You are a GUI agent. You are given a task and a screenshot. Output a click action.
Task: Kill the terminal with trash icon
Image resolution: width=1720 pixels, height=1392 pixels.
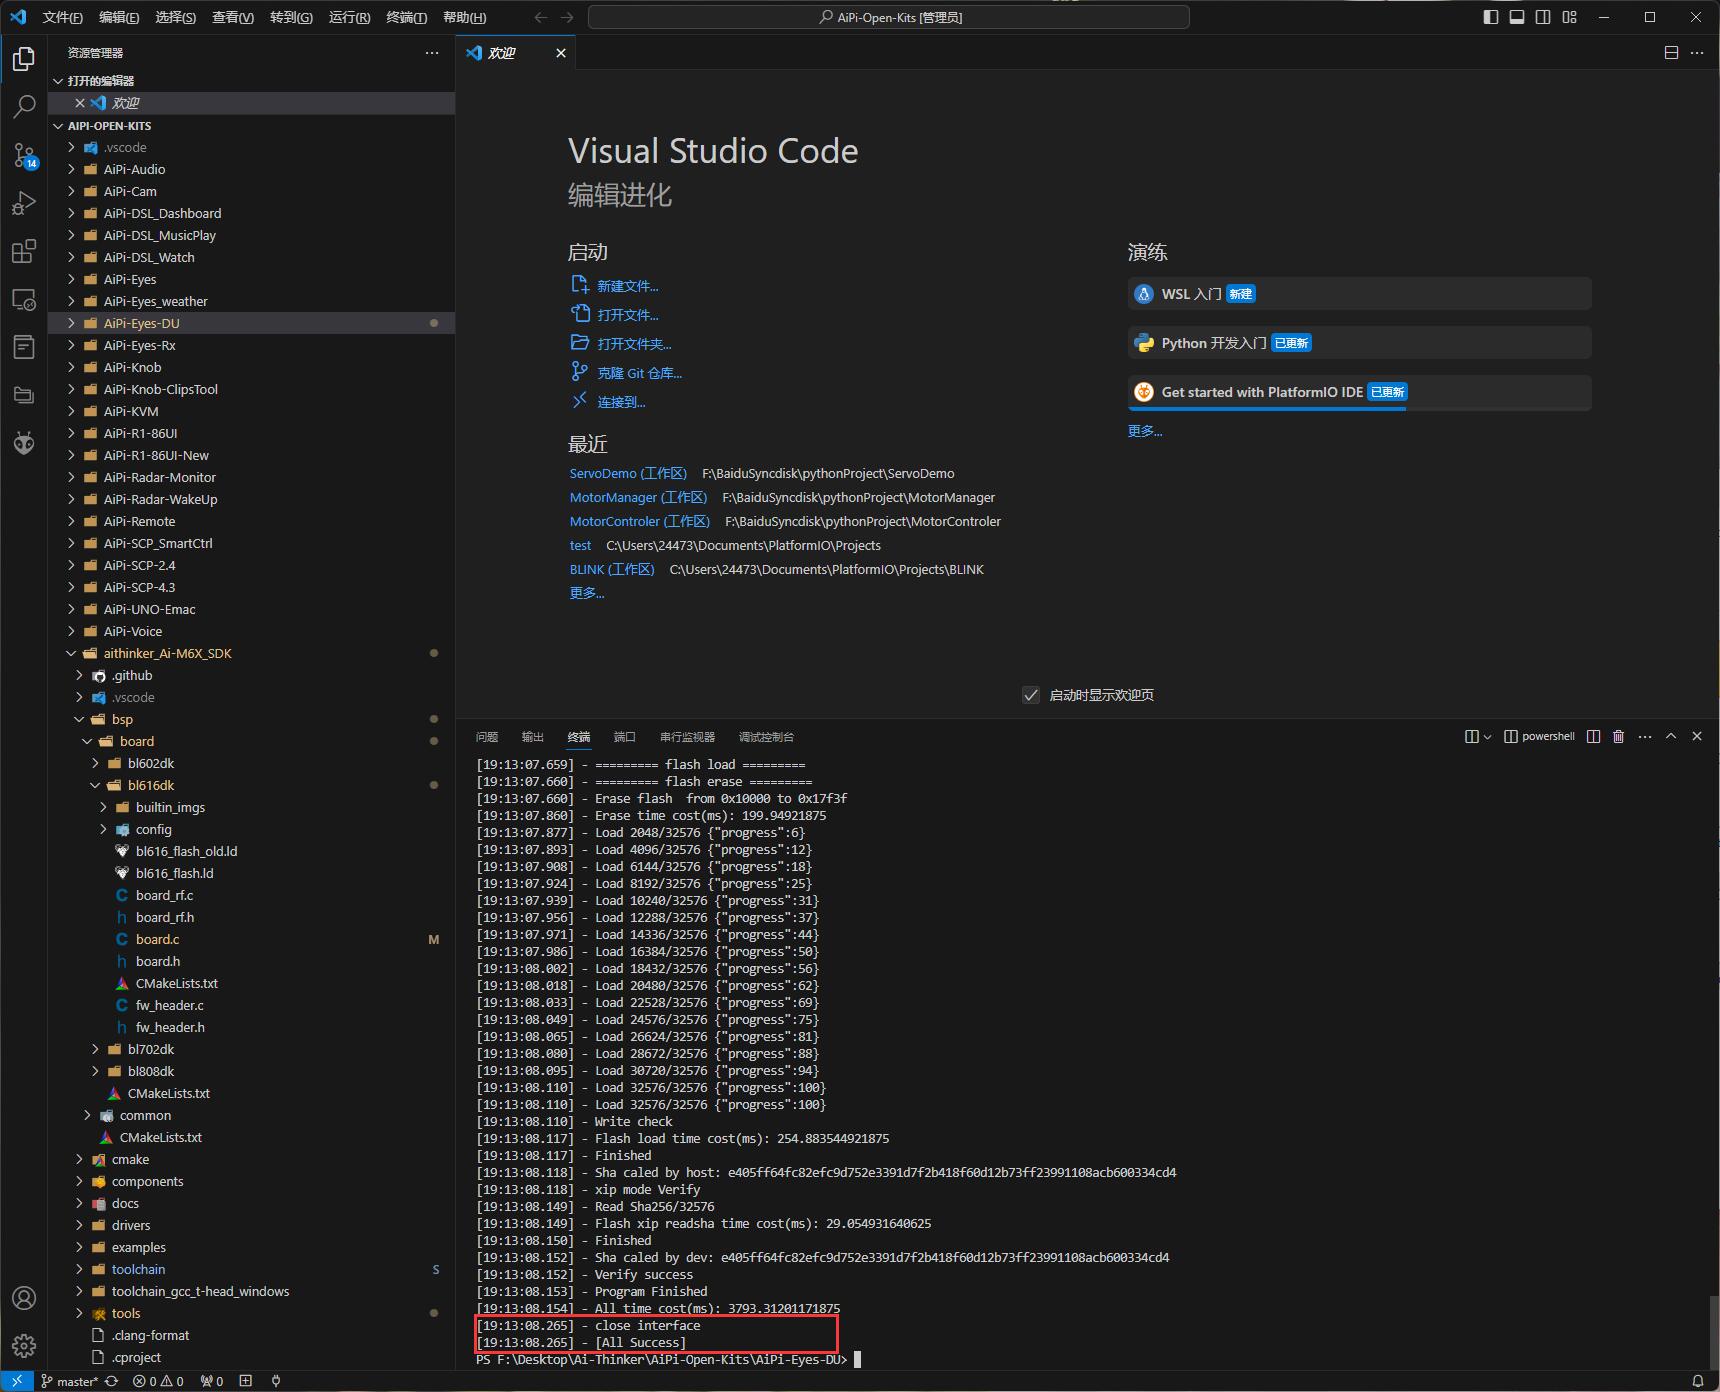[x=1619, y=736]
